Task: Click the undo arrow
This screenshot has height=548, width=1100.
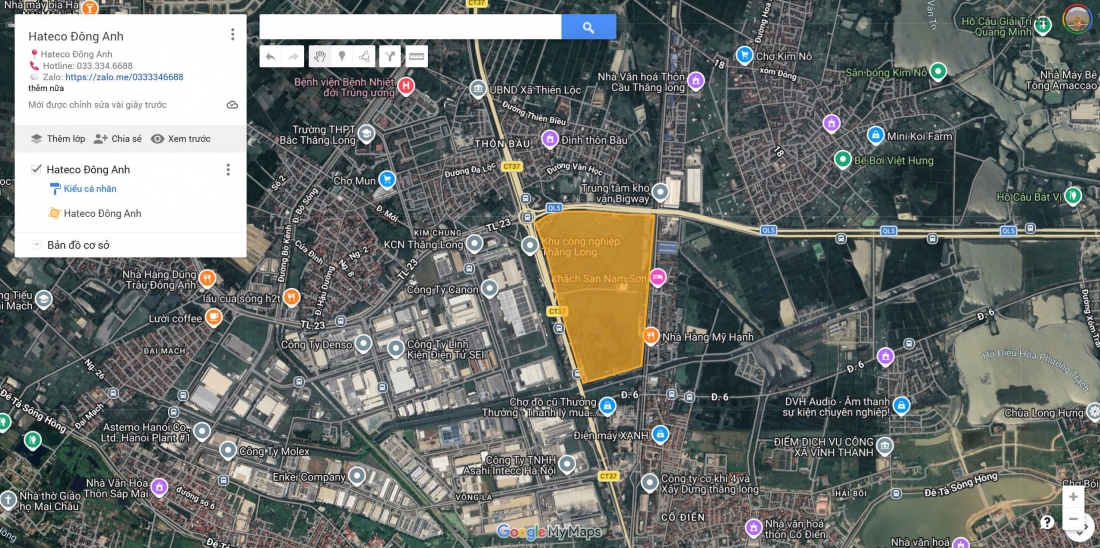Action: coord(270,56)
